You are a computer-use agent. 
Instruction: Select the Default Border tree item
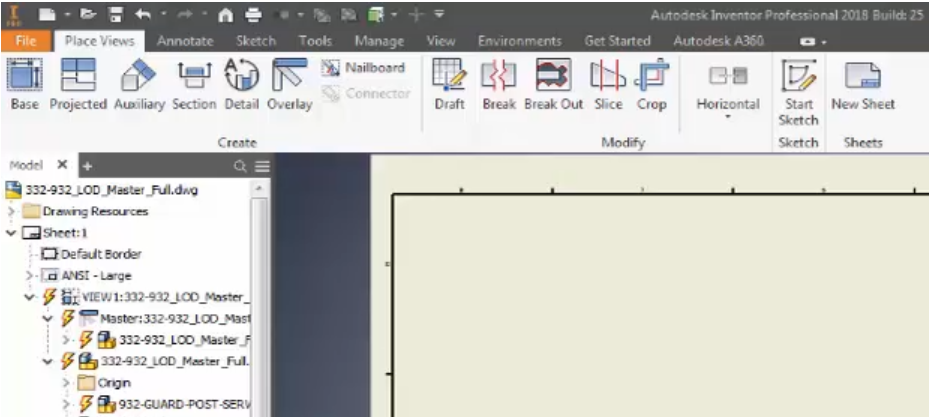(x=100, y=254)
